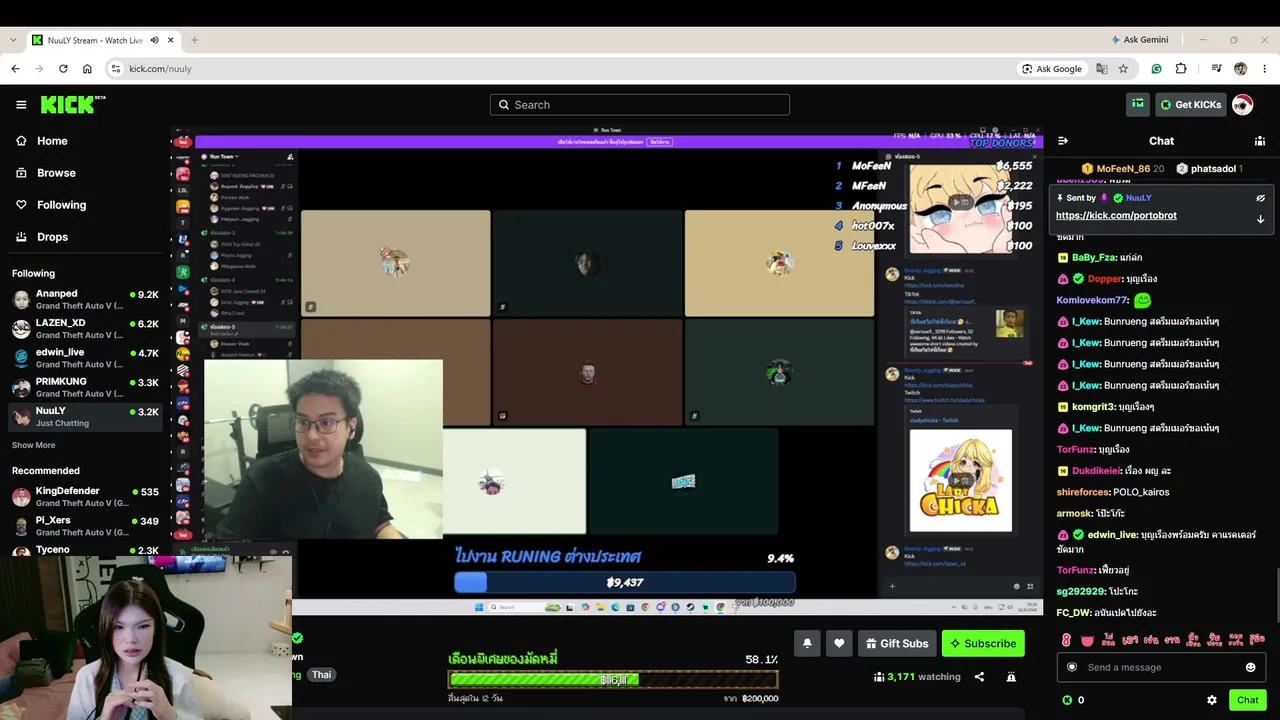Open chat settings gear

coord(1212,700)
